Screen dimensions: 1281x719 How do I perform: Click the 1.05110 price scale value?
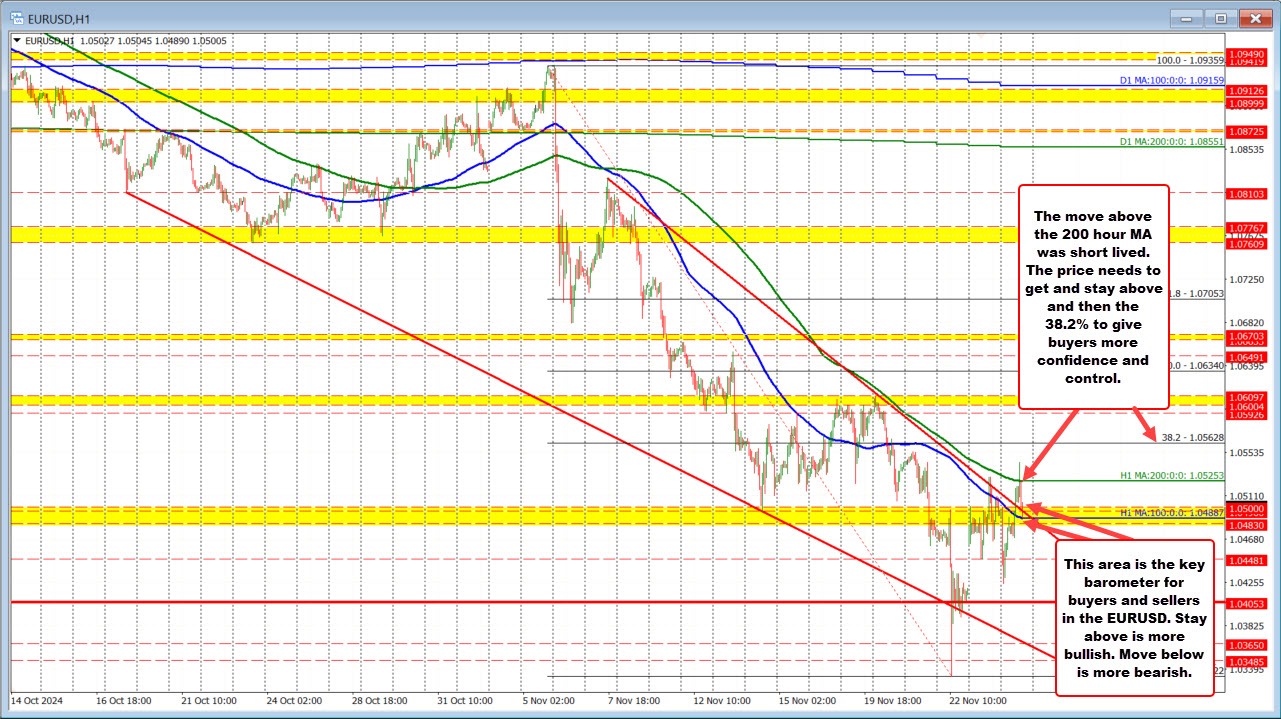pos(1246,495)
